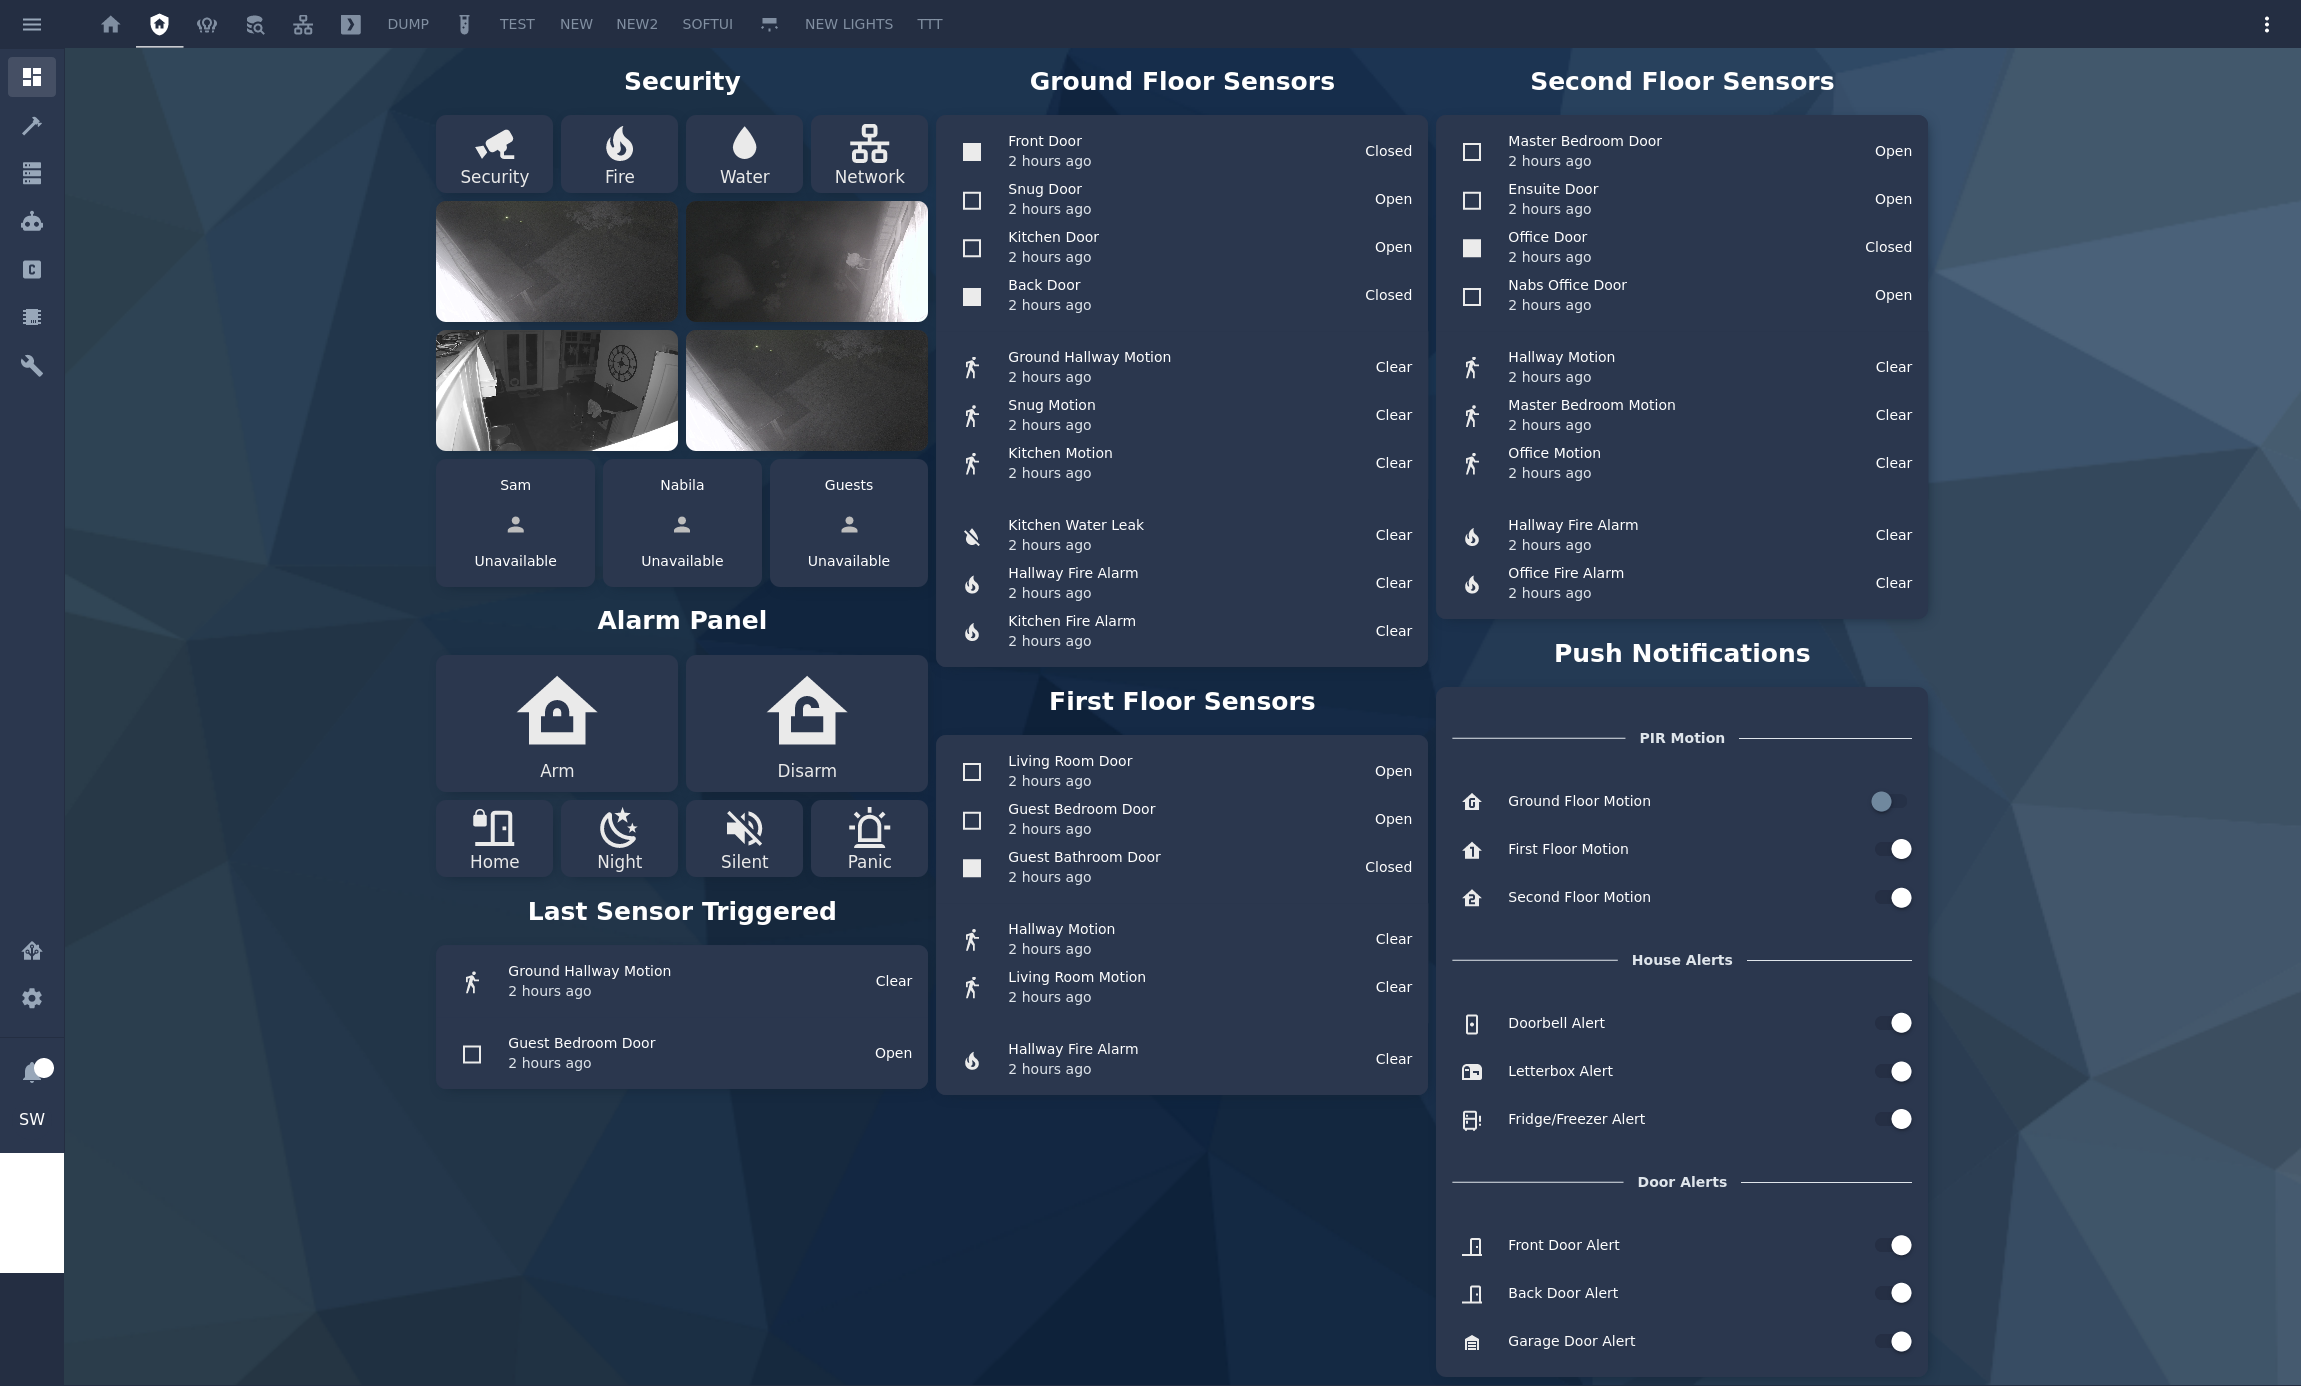Image resolution: width=2301 pixels, height=1386 pixels.
Task: Expand the hamburger menu top-left
Action: click(x=31, y=23)
